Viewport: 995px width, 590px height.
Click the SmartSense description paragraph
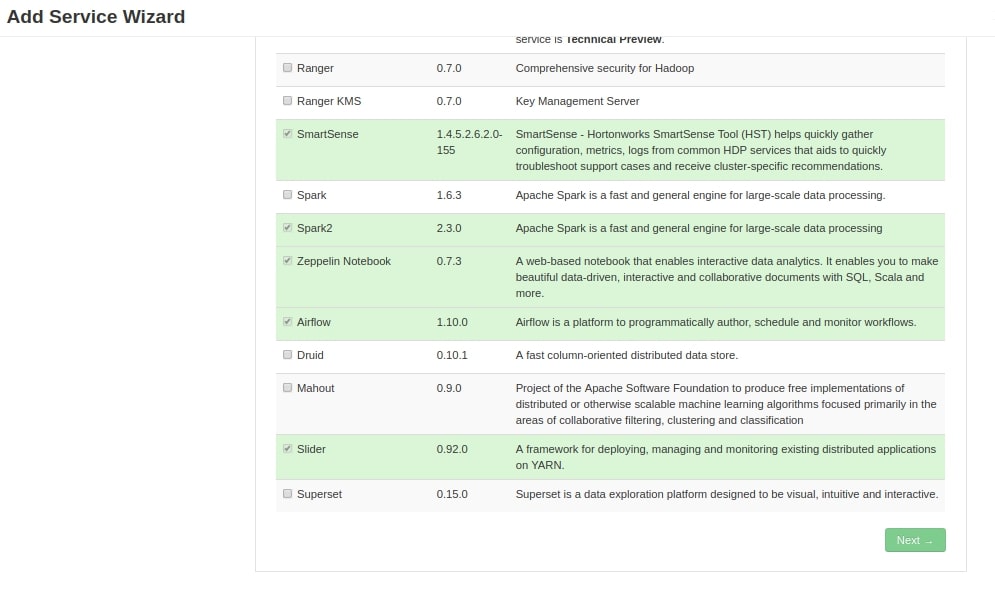point(701,150)
